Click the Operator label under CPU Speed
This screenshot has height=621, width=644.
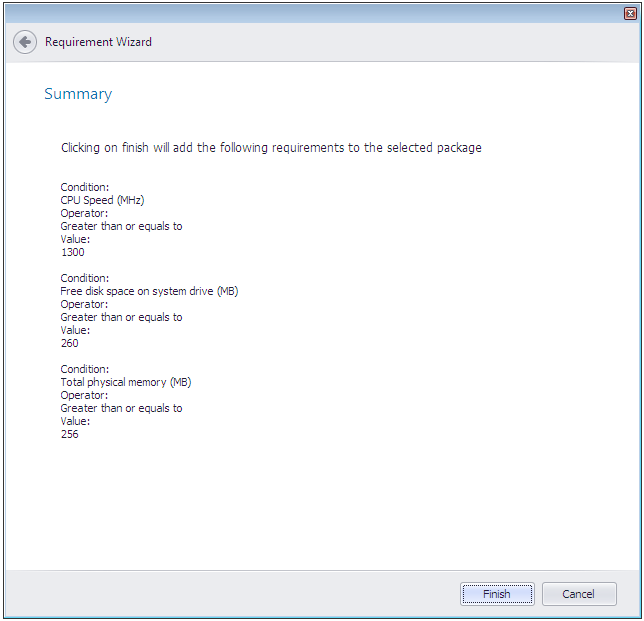(x=84, y=213)
